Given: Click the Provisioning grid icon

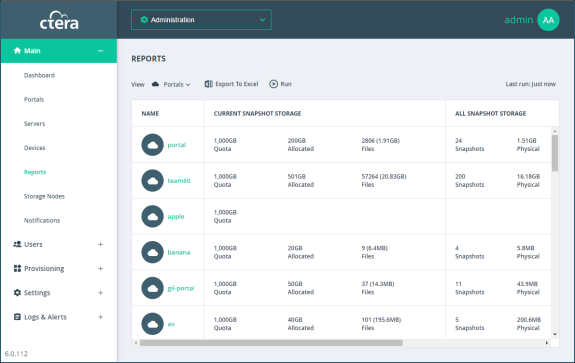Looking at the screenshot, I should (x=17, y=268).
